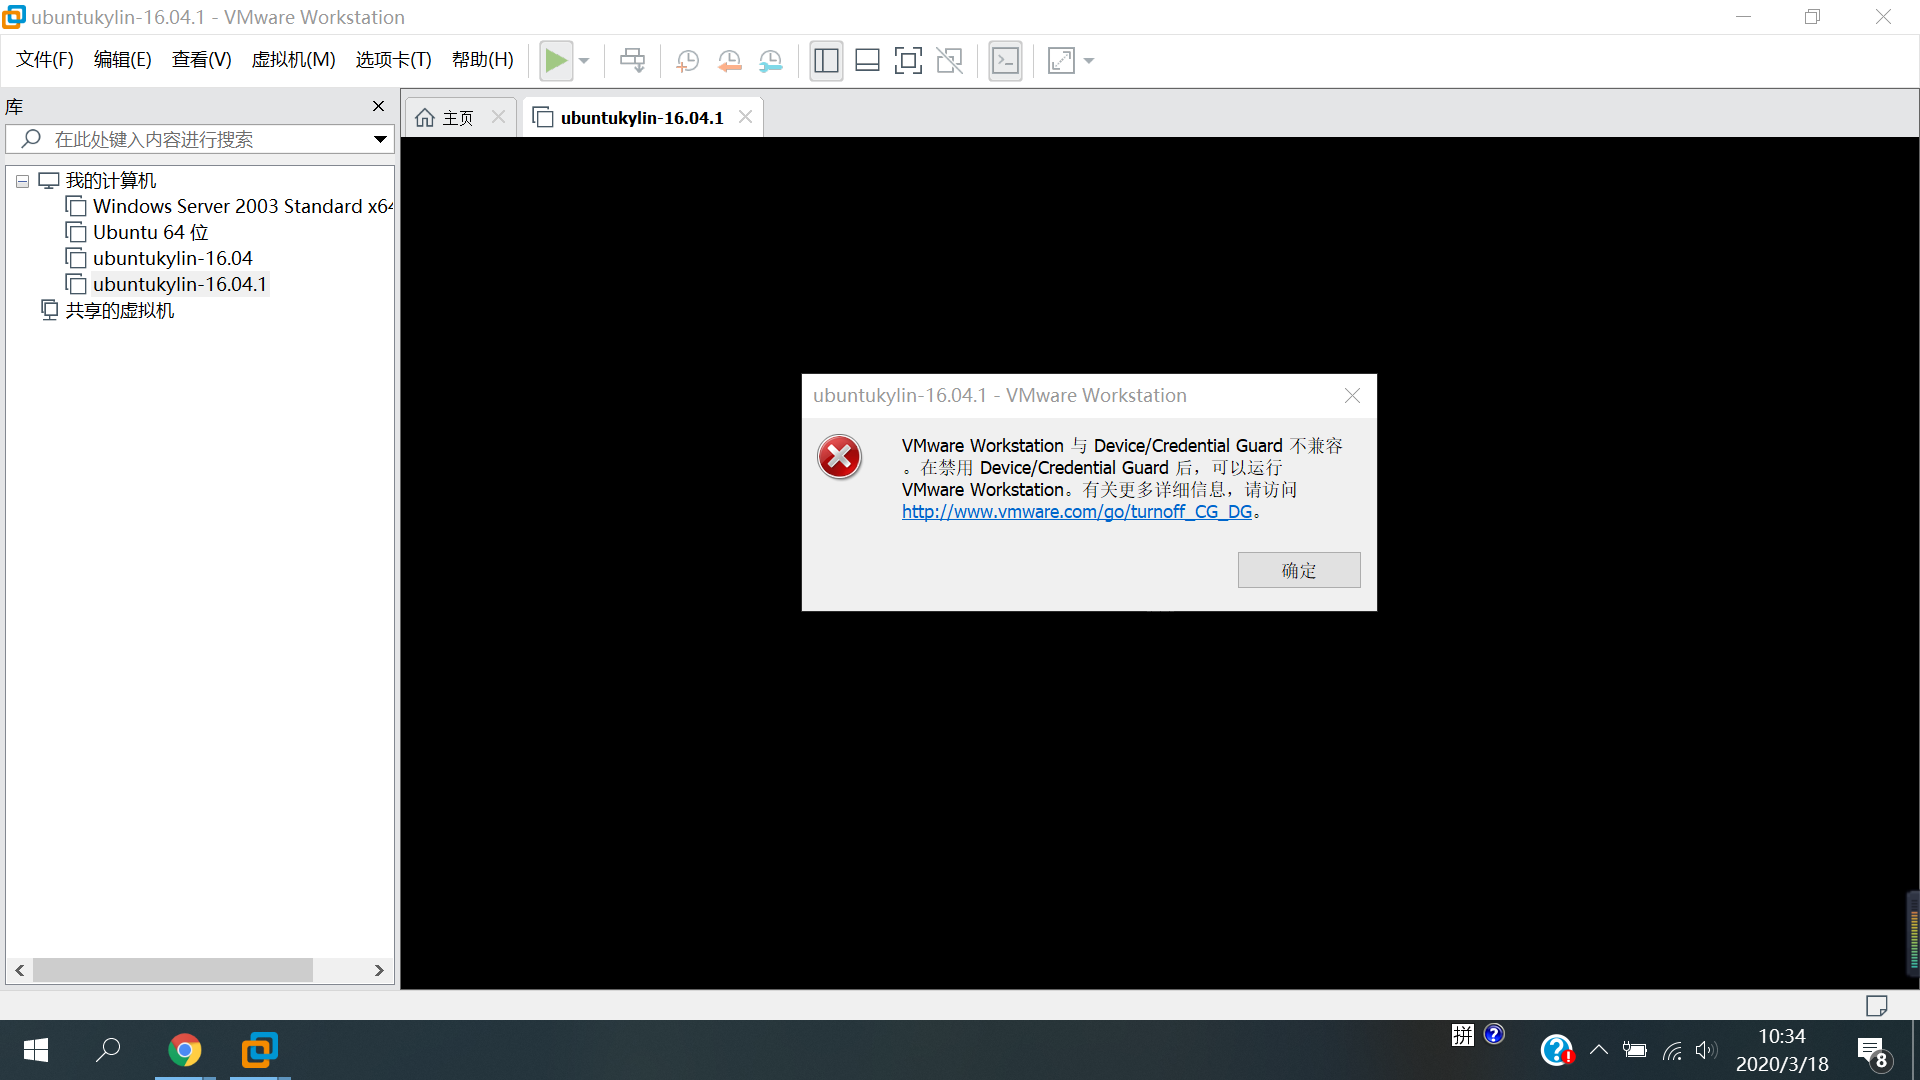Take a snapshot of the virtual machine

pos(687,61)
